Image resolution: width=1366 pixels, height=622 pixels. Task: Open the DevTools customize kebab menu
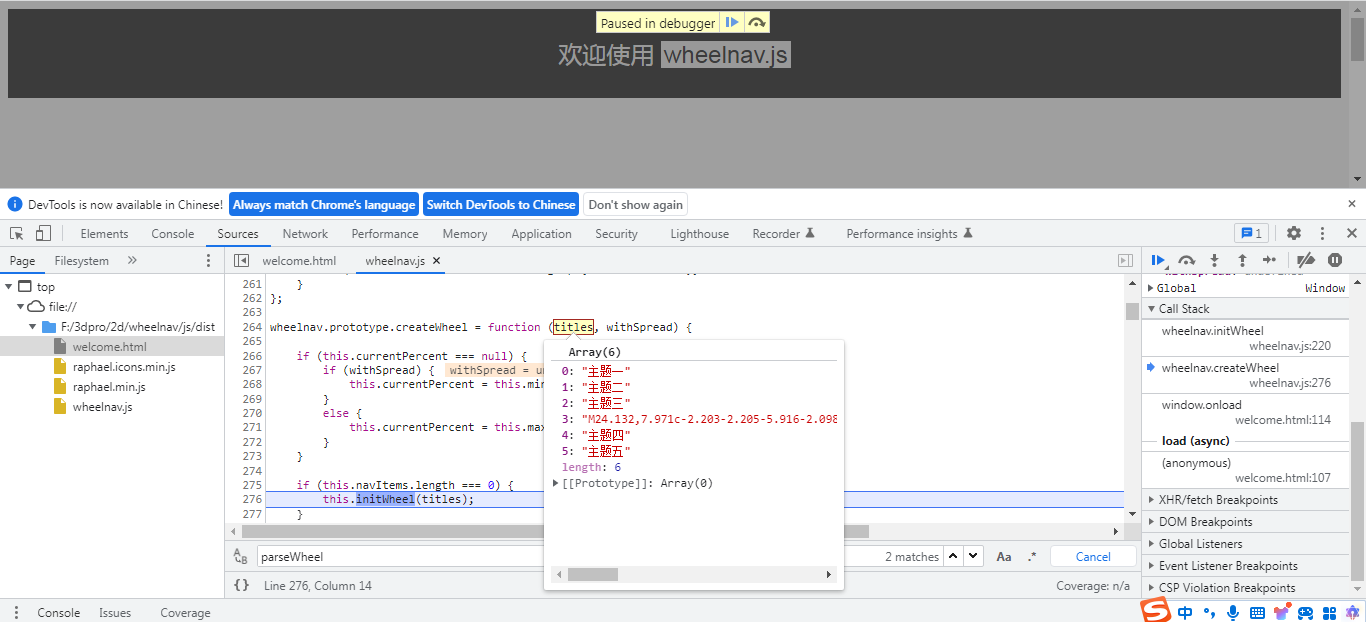coord(1322,233)
